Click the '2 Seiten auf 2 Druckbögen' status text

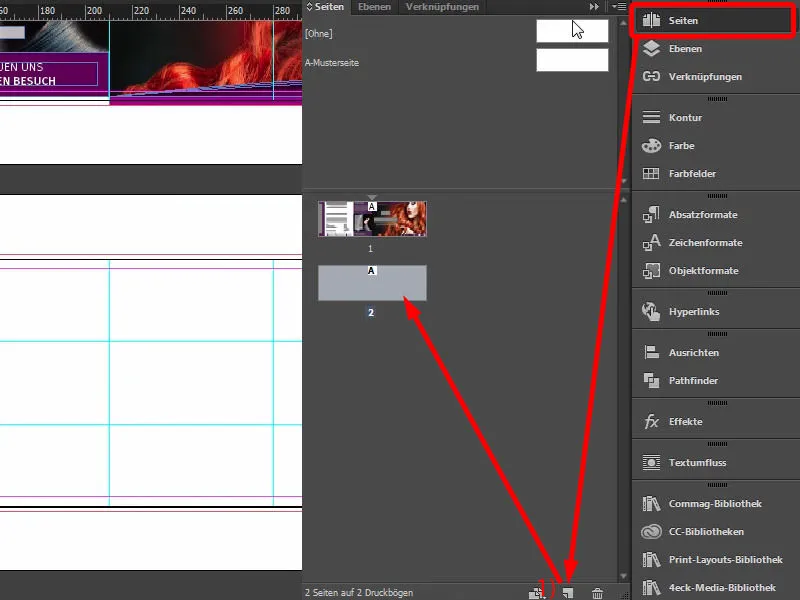coord(359,593)
